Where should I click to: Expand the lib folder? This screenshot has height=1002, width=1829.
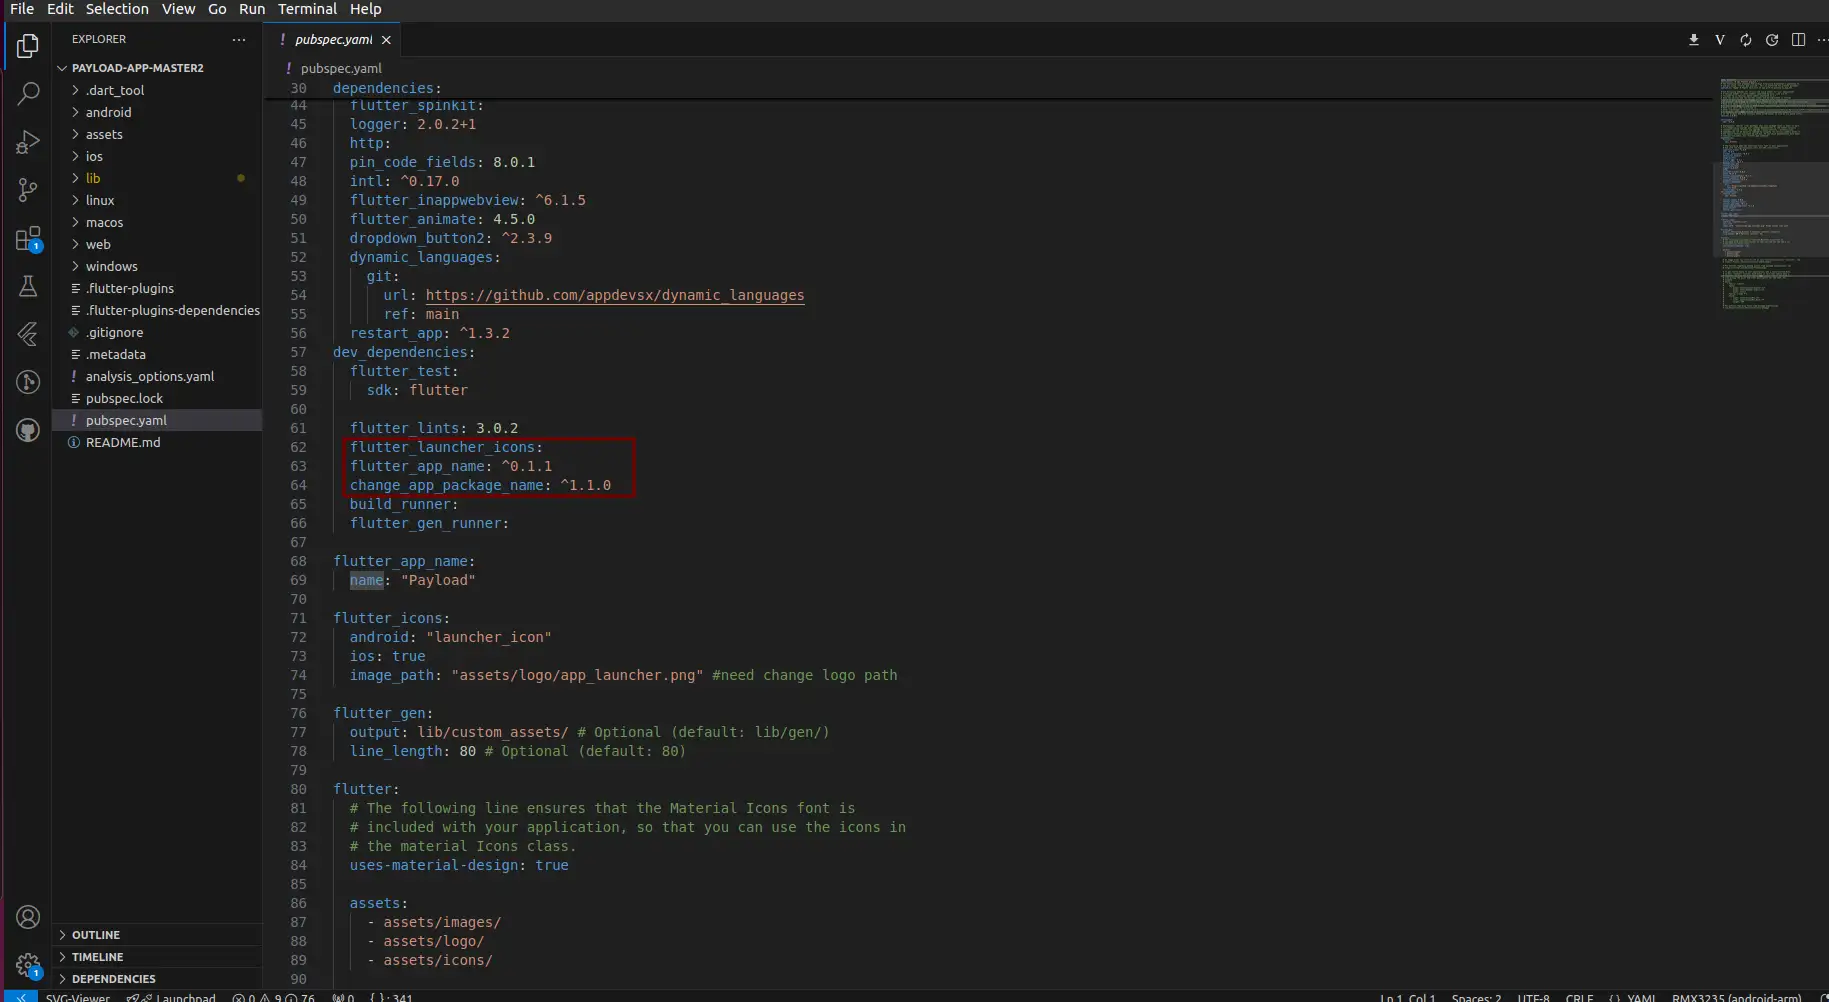157,178
